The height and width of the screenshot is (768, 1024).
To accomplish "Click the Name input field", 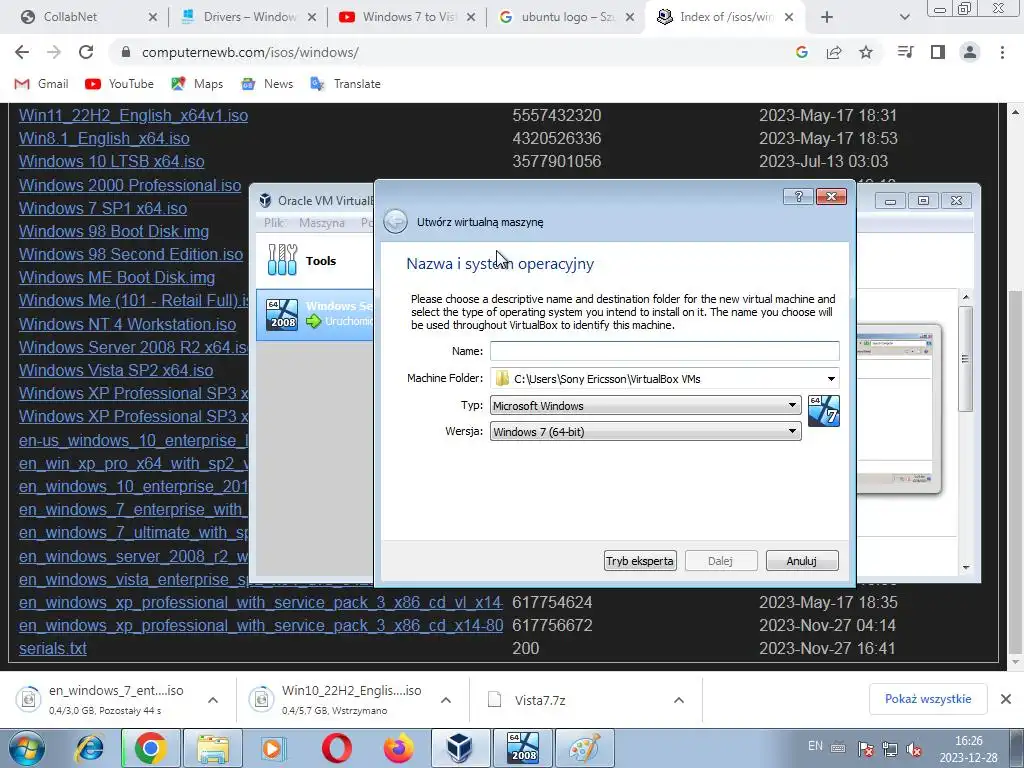I will pos(665,351).
